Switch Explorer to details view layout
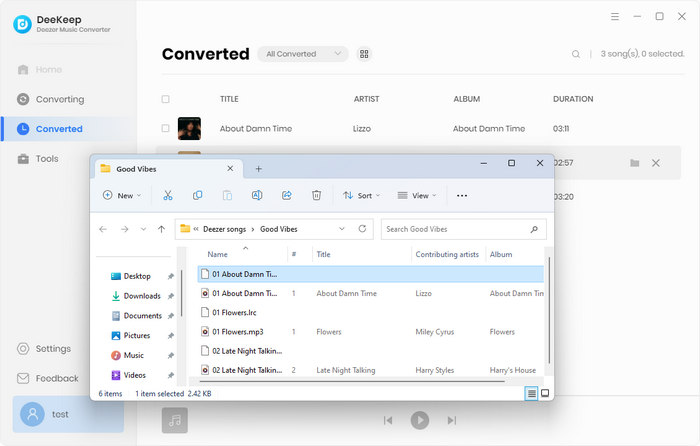This screenshot has height=446, width=700. 531,393
